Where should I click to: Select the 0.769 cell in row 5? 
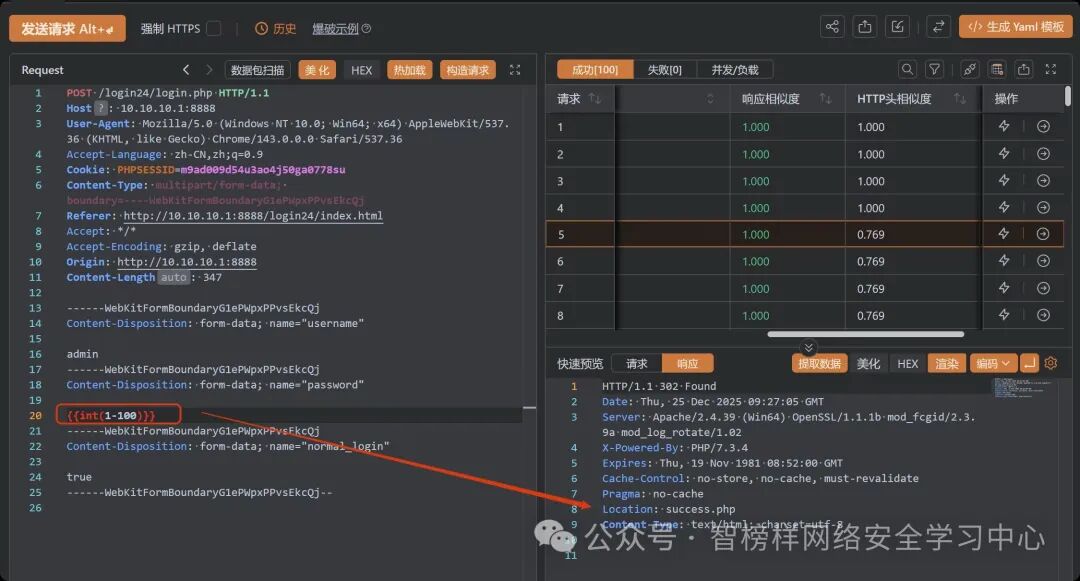click(x=871, y=235)
